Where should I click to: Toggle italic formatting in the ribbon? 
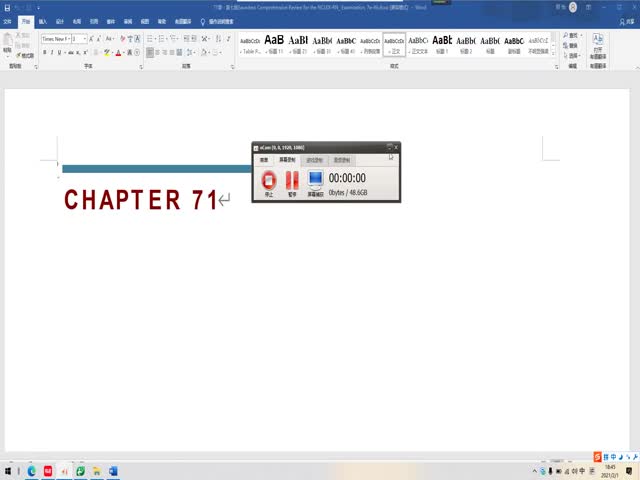click(x=52, y=52)
